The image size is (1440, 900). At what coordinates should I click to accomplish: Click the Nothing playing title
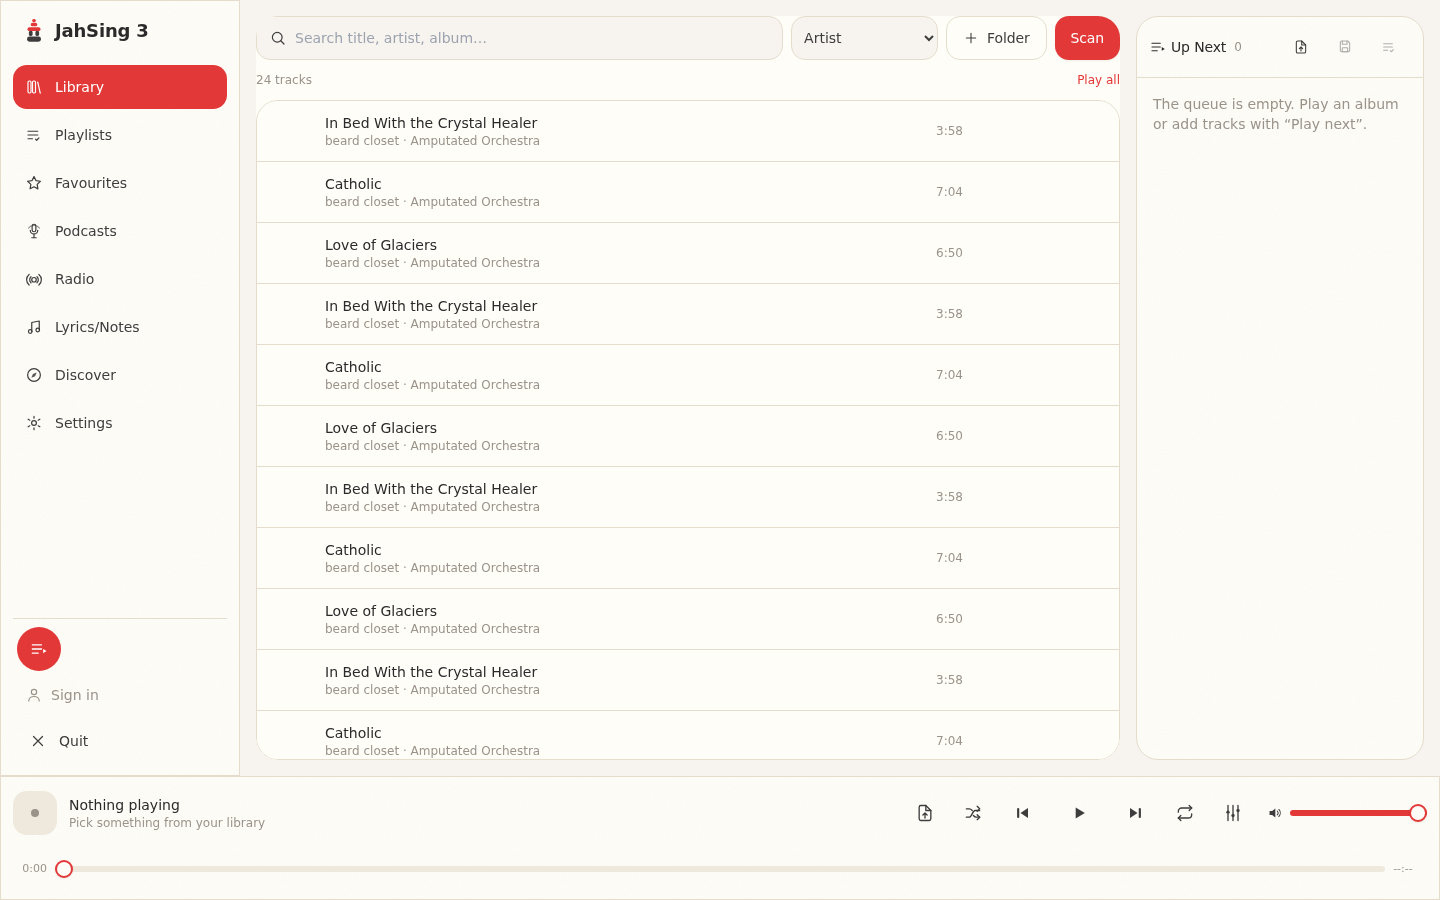click(124, 805)
